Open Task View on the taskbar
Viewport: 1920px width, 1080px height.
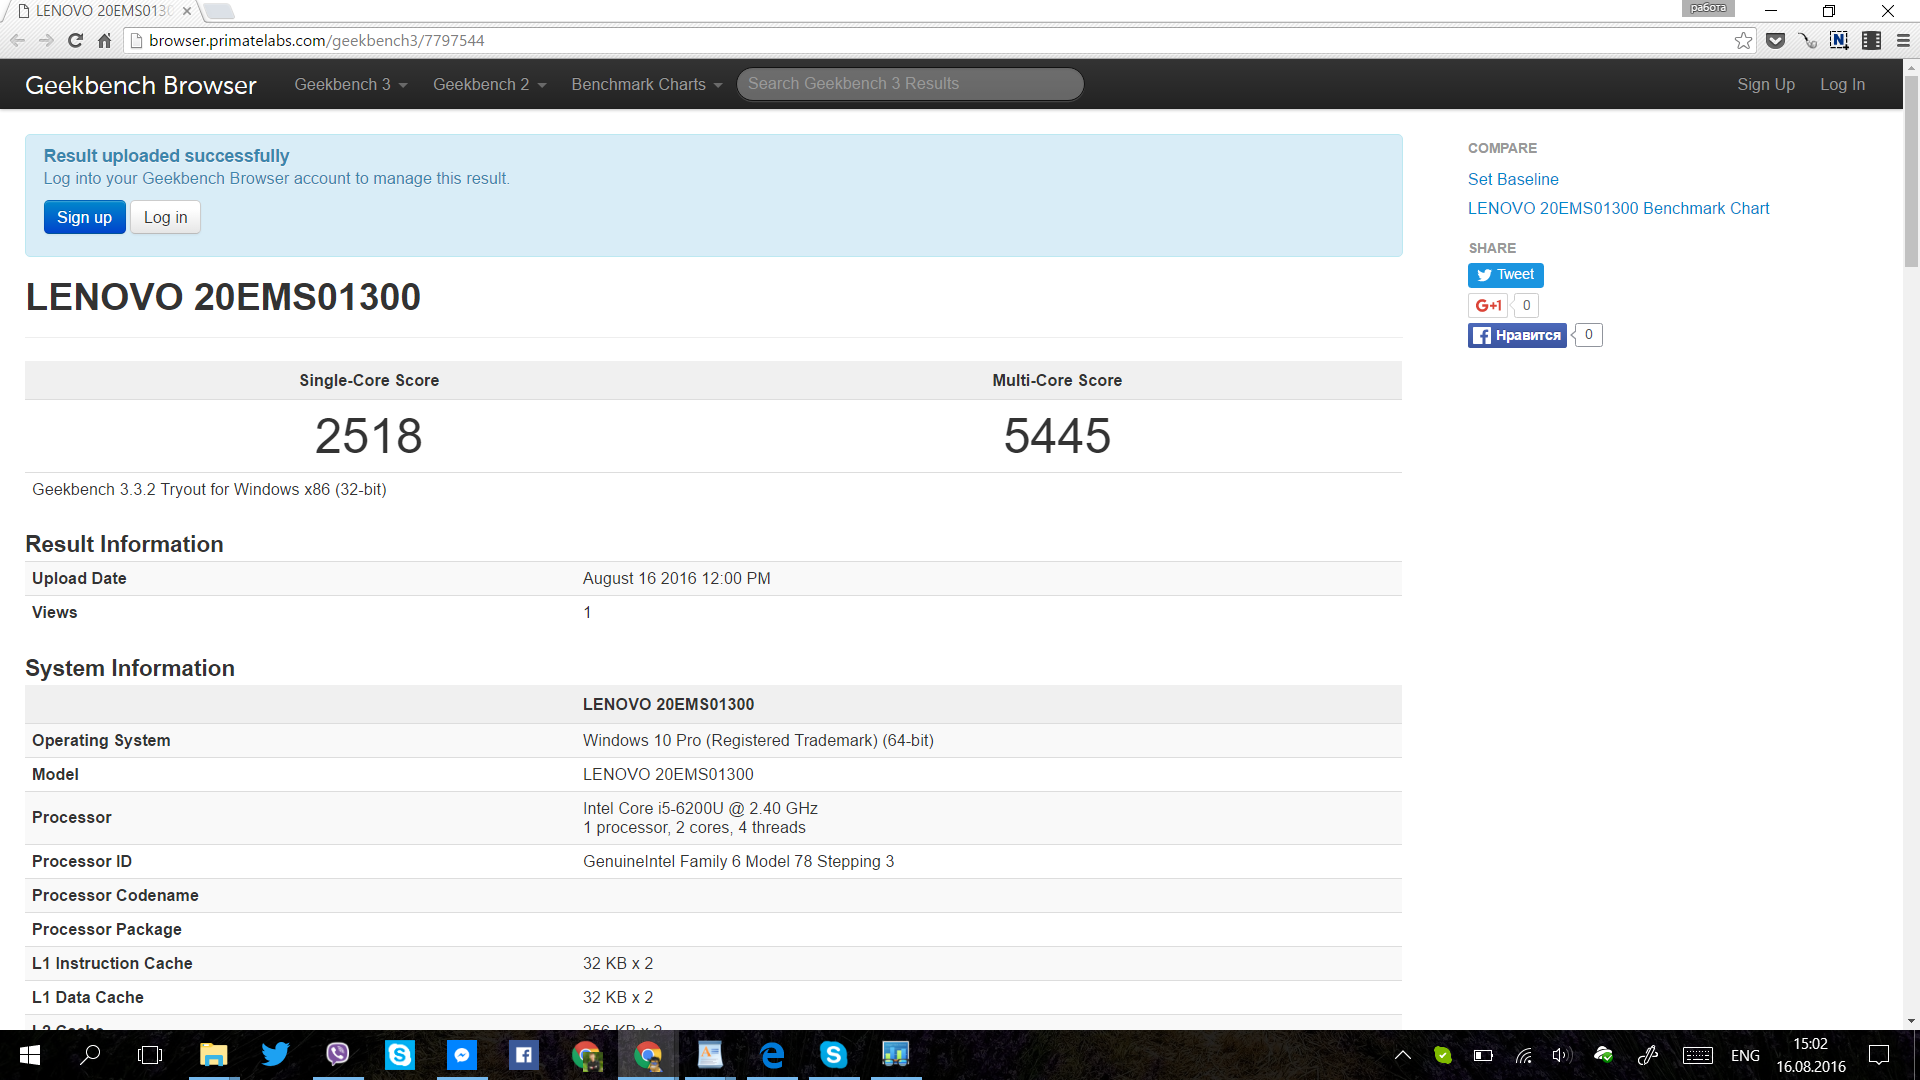[x=150, y=1055]
